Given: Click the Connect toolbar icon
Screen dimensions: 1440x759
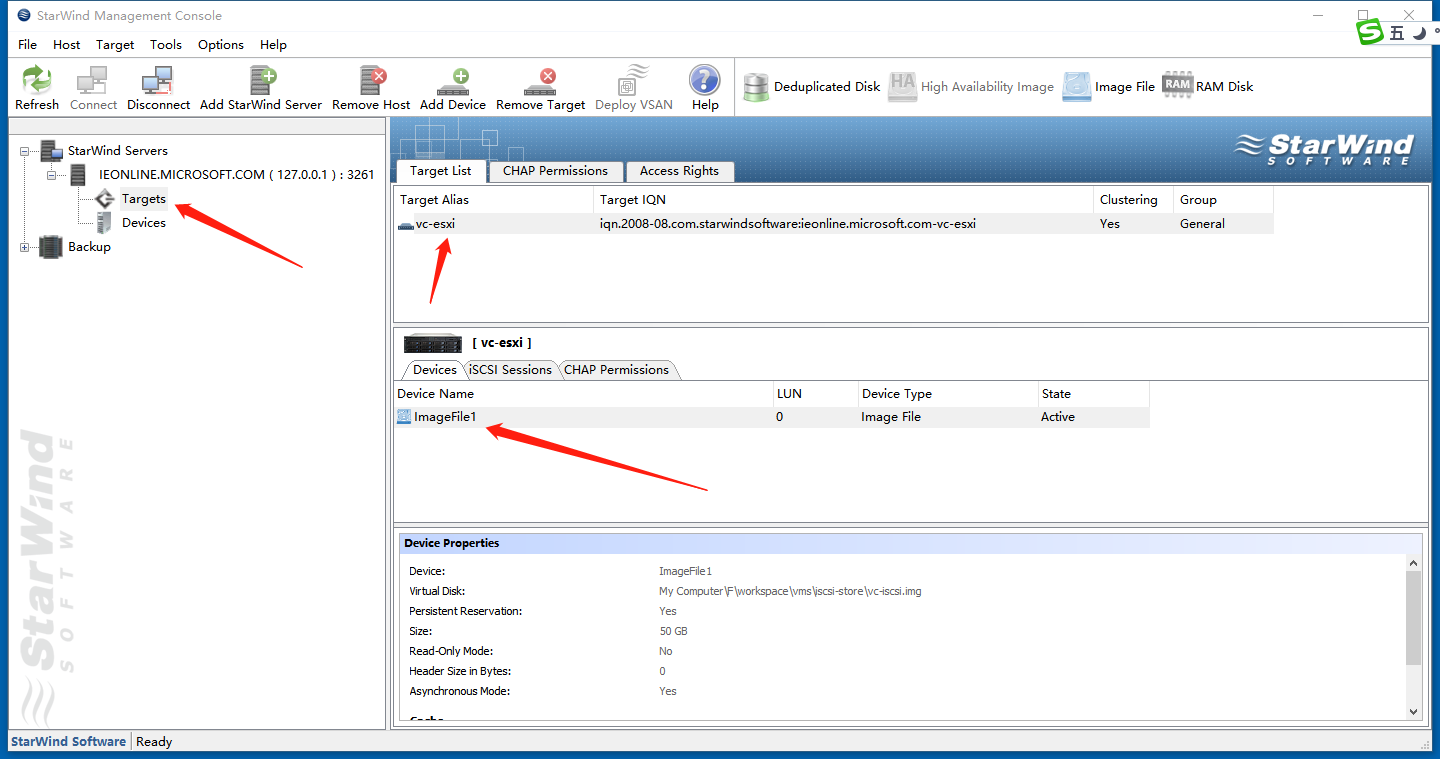Looking at the screenshot, I should pyautogui.click(x=93, y=81).
